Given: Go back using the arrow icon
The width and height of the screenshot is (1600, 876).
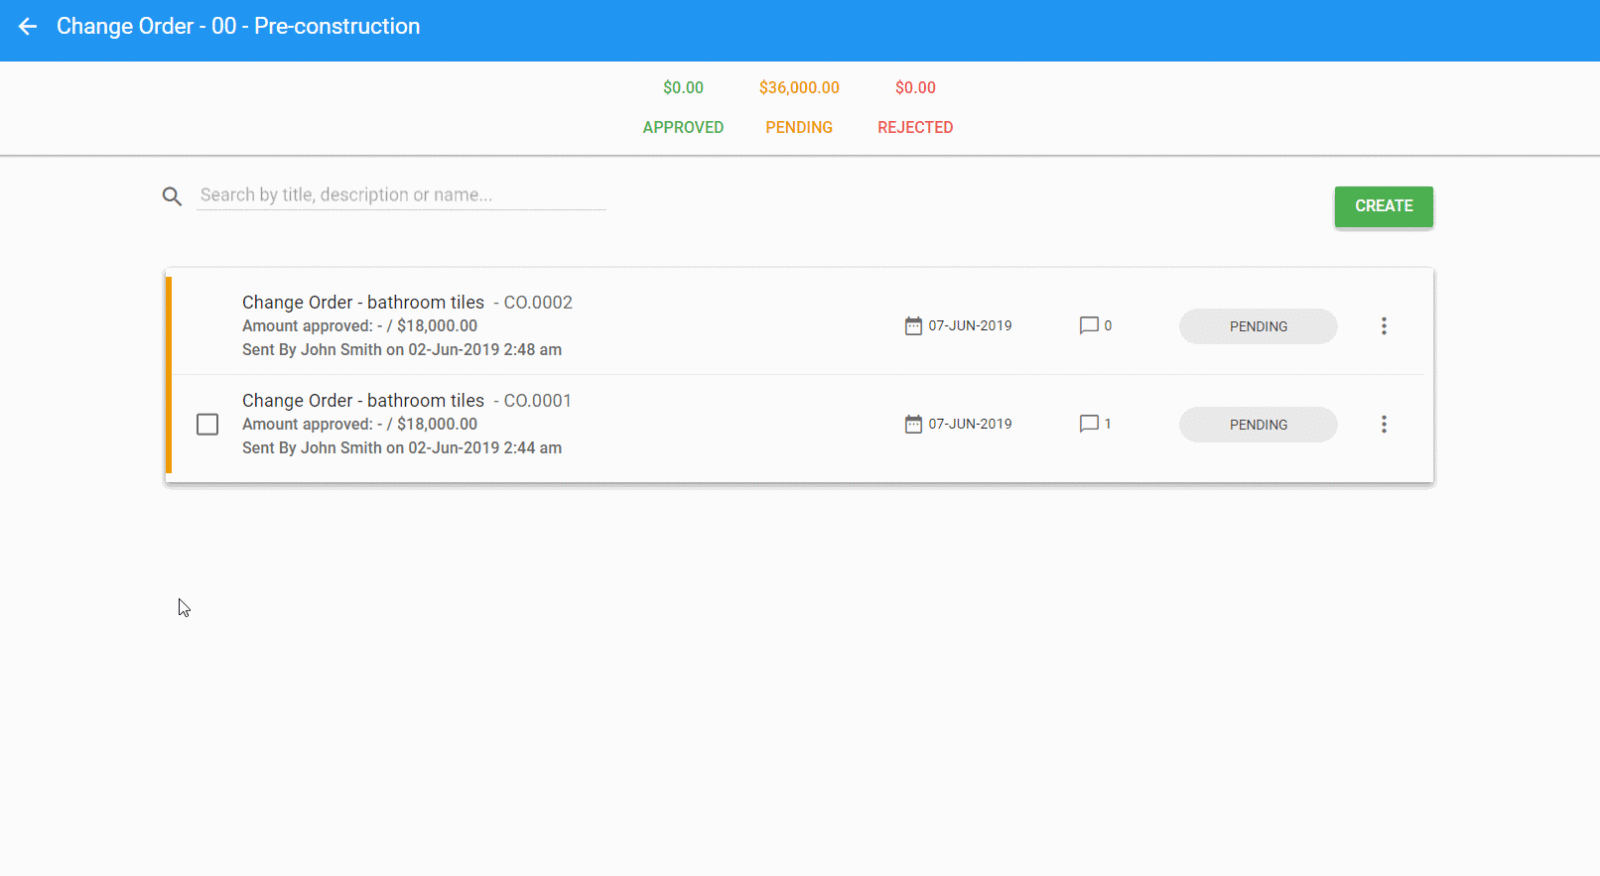Looking at the screenshot, I should tap(28, 26).
